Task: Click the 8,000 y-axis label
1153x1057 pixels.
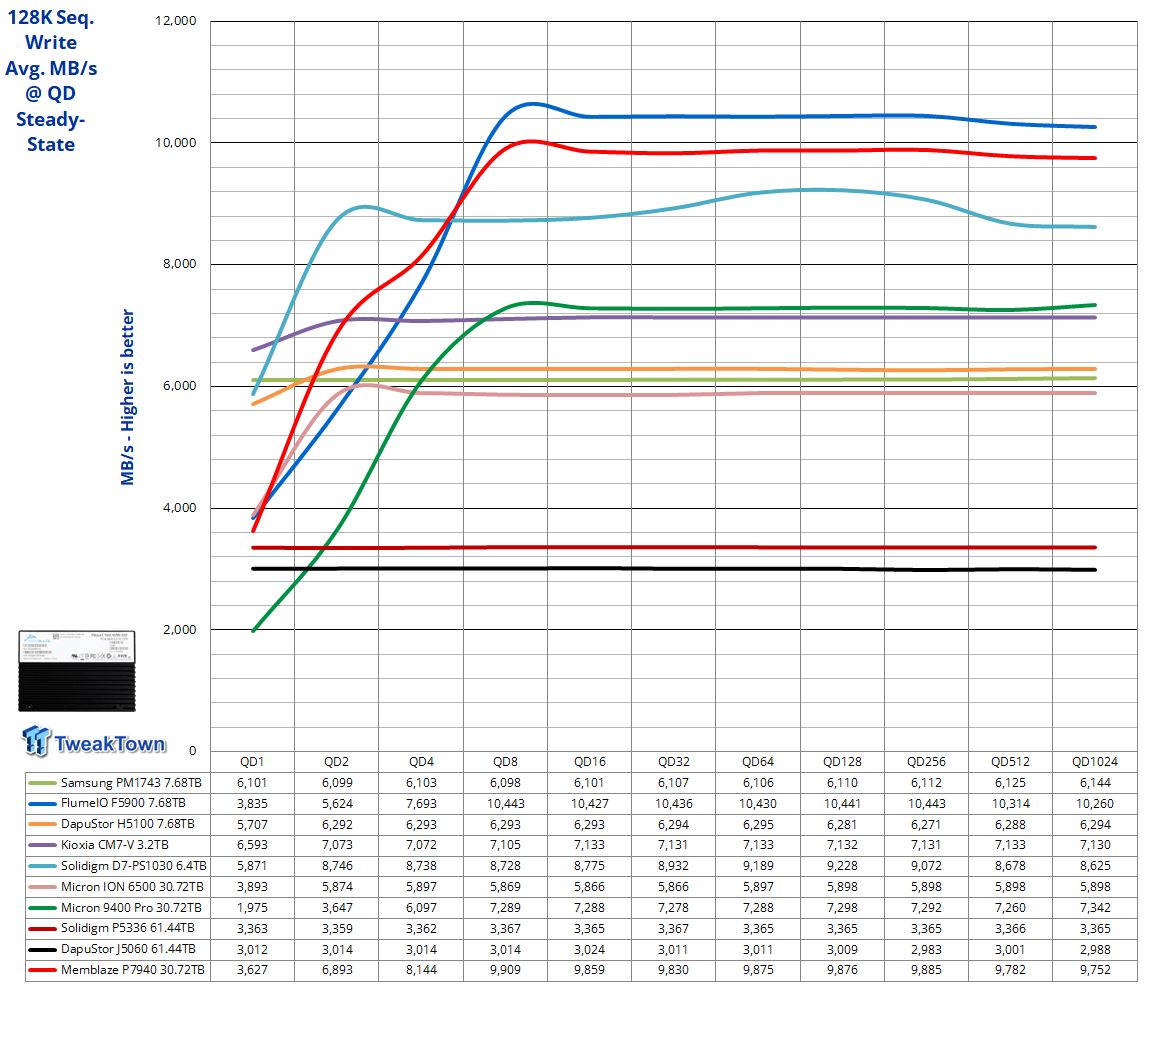Action: coord(179,264)
